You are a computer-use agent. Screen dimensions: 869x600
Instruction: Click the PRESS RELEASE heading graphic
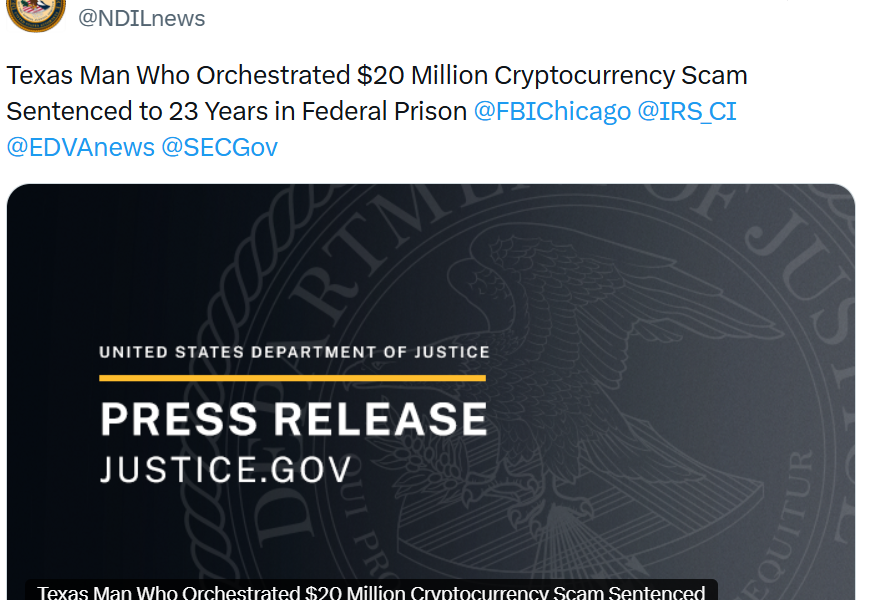pos(292,420)
